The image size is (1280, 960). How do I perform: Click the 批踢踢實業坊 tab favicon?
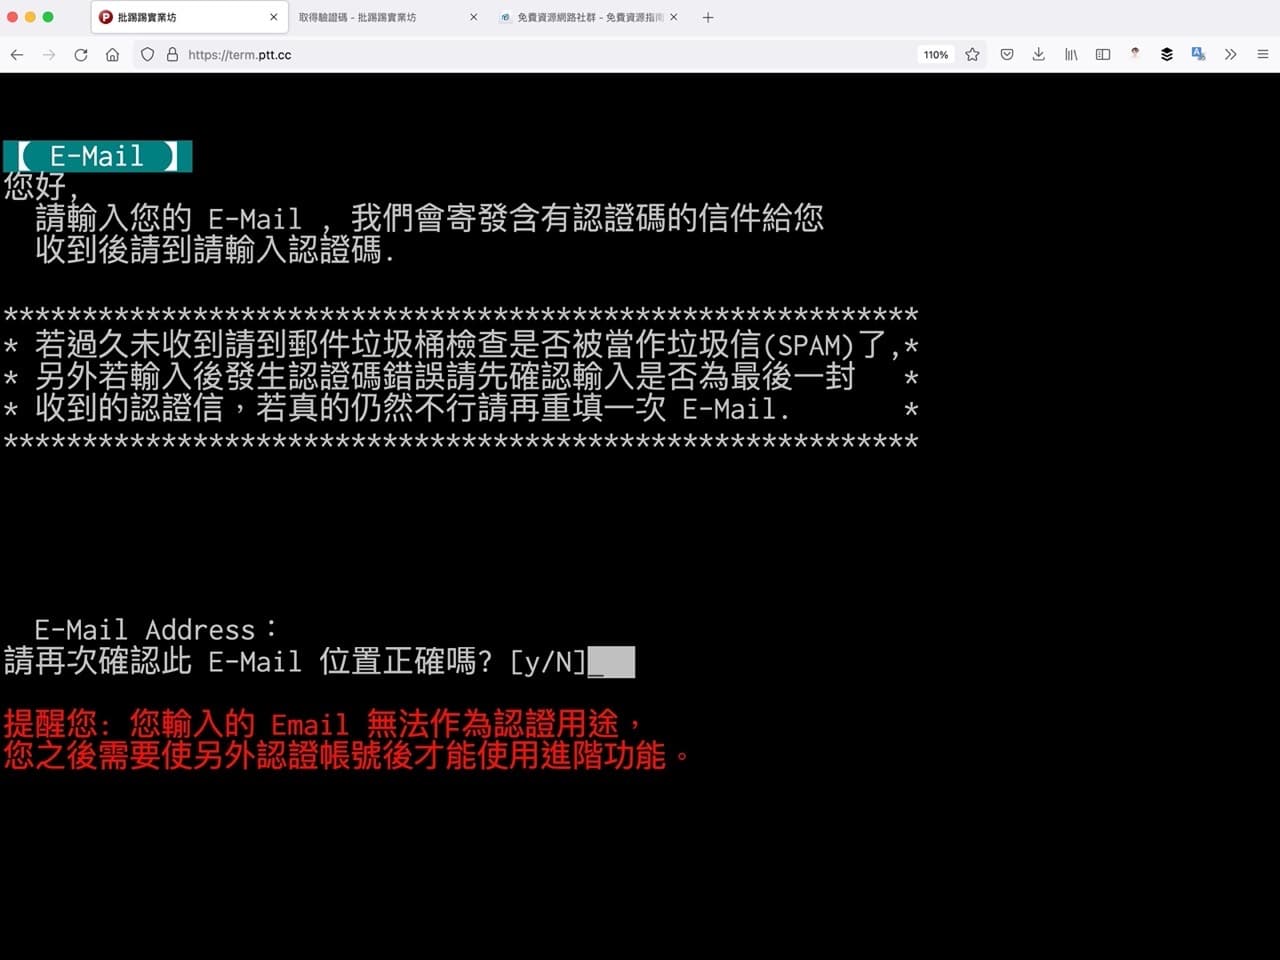106,17
